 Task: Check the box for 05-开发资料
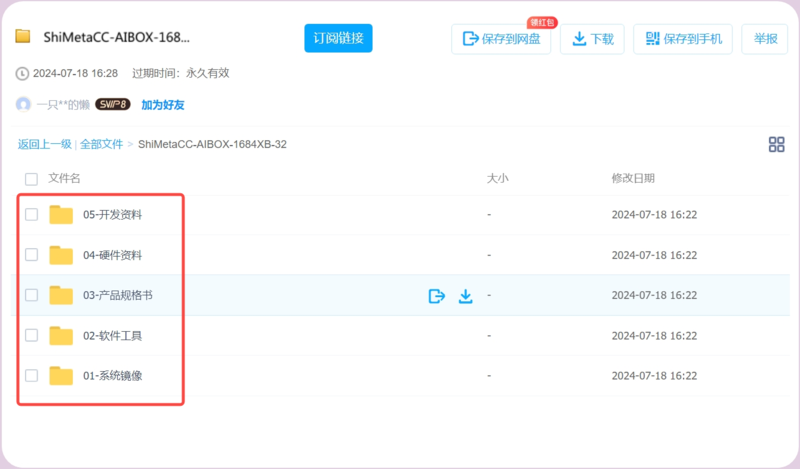31,214
